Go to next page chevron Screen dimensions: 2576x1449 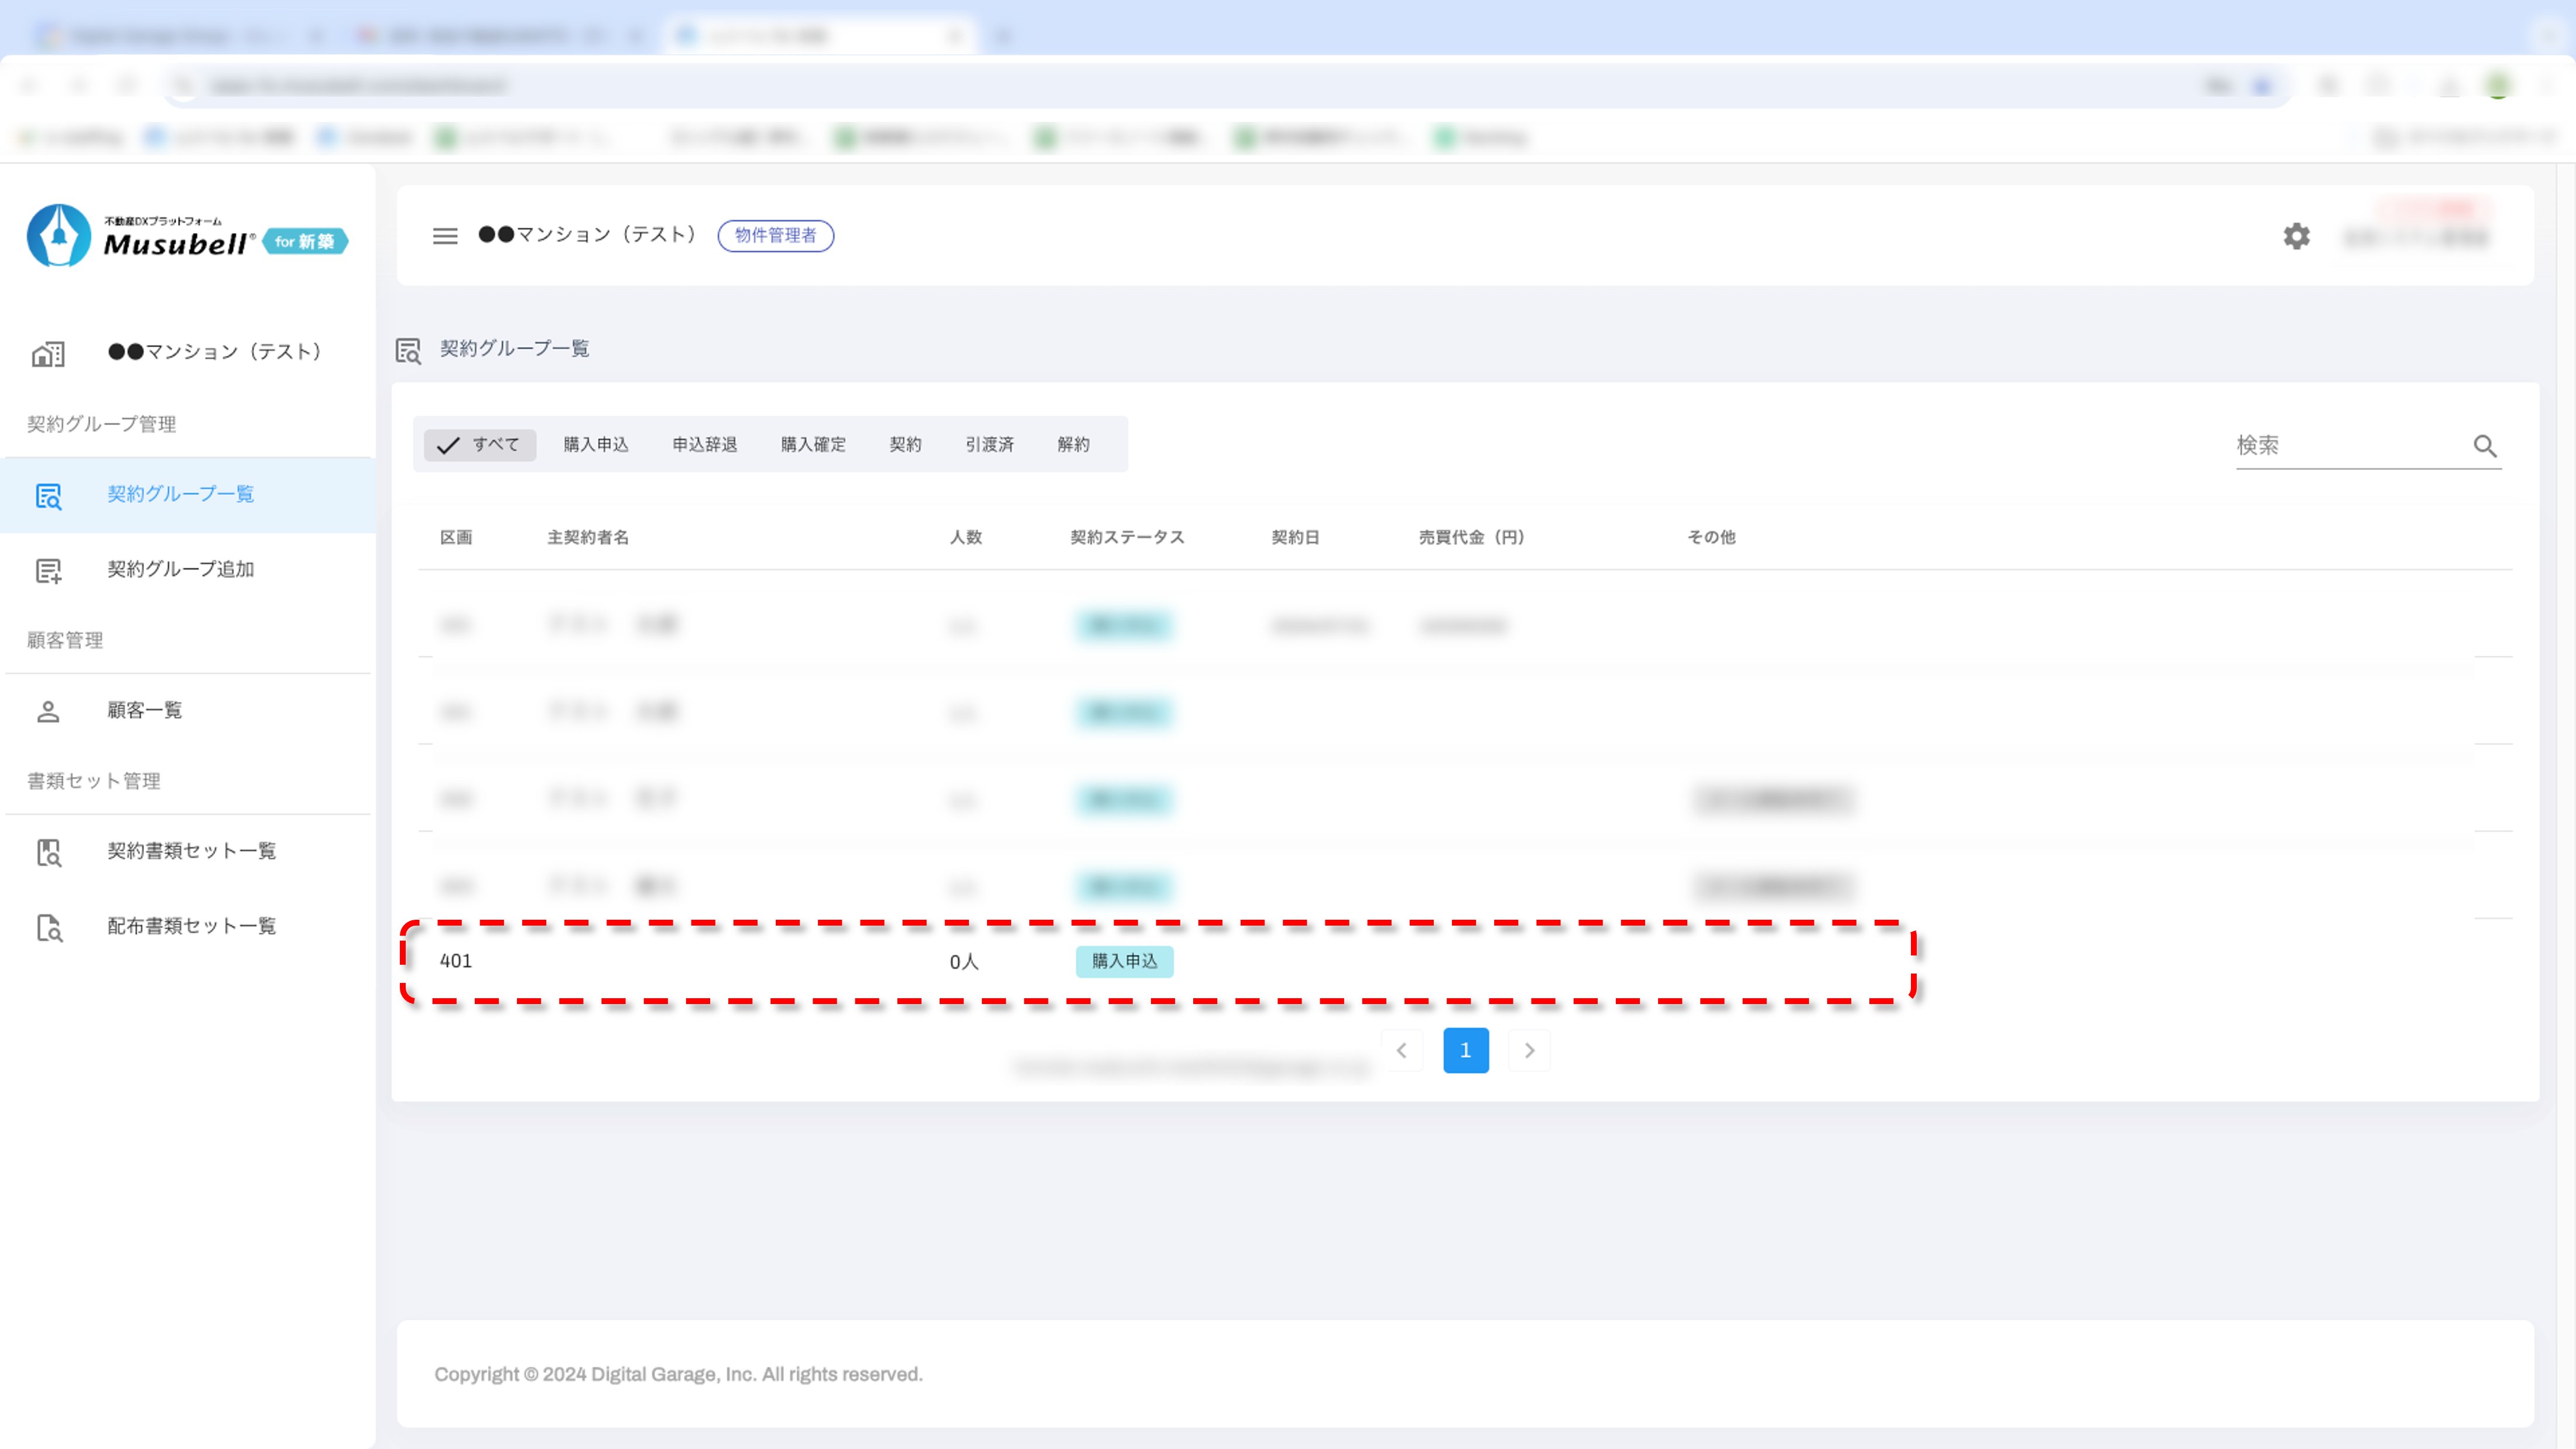point(1529,1050)
